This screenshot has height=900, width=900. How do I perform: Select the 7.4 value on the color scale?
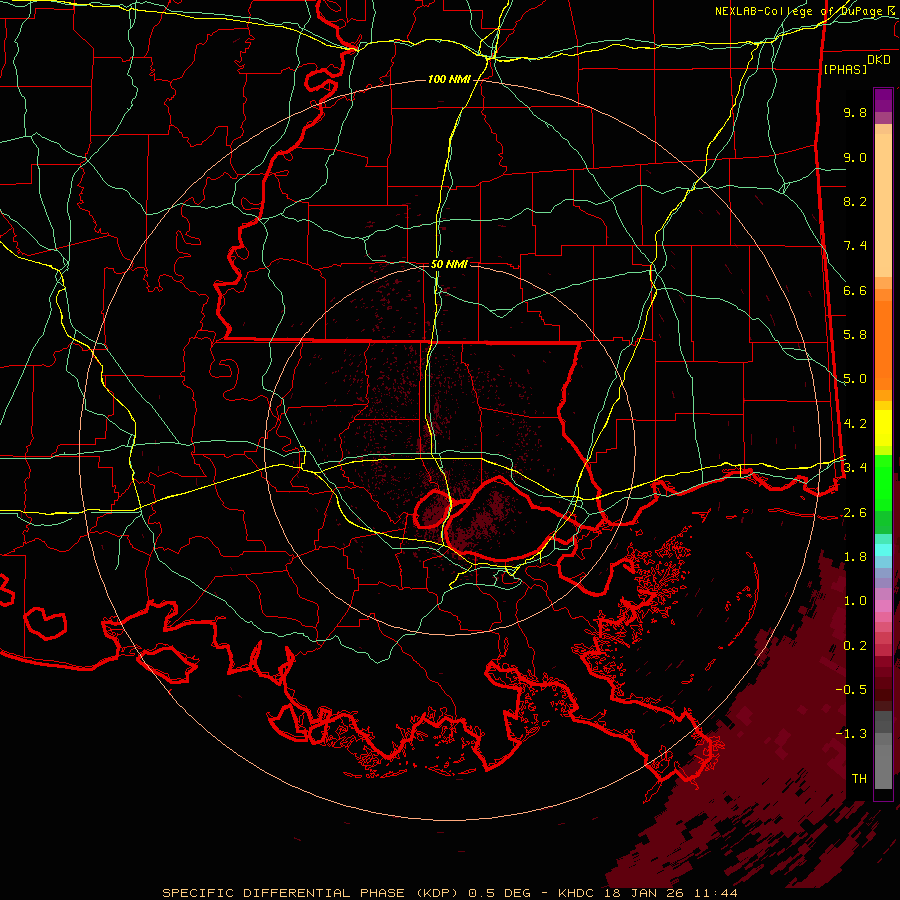(855, 246)
